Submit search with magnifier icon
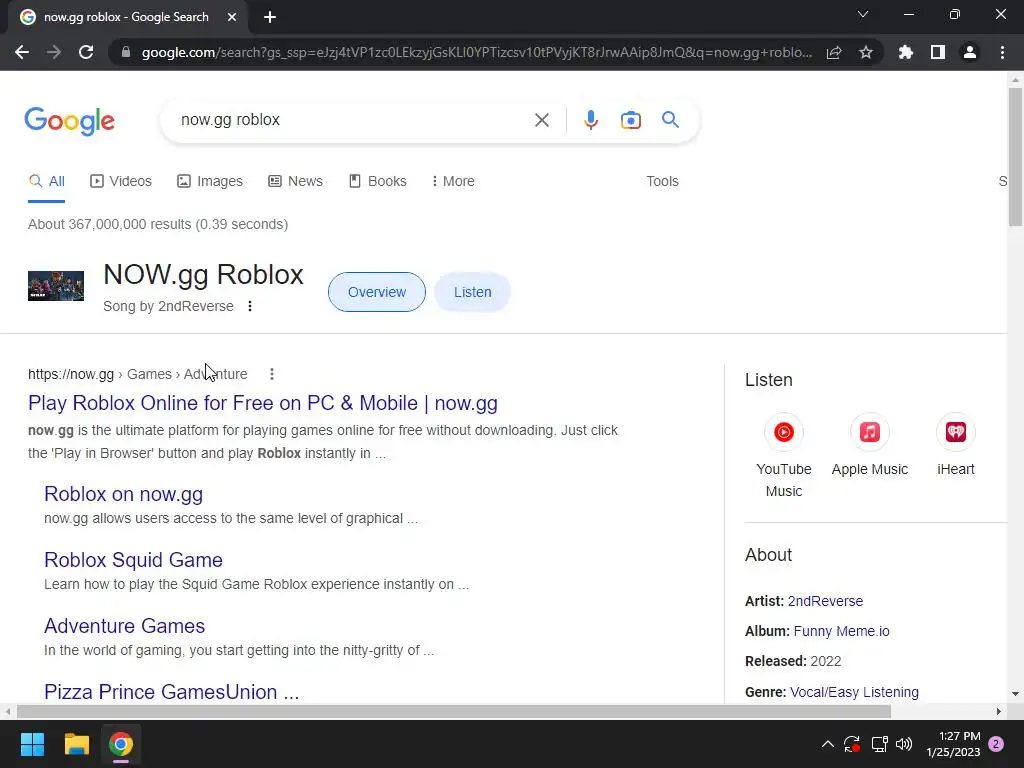Viewport: 1024px width, 768px height. pyautogui.click(x=670, y=120)
